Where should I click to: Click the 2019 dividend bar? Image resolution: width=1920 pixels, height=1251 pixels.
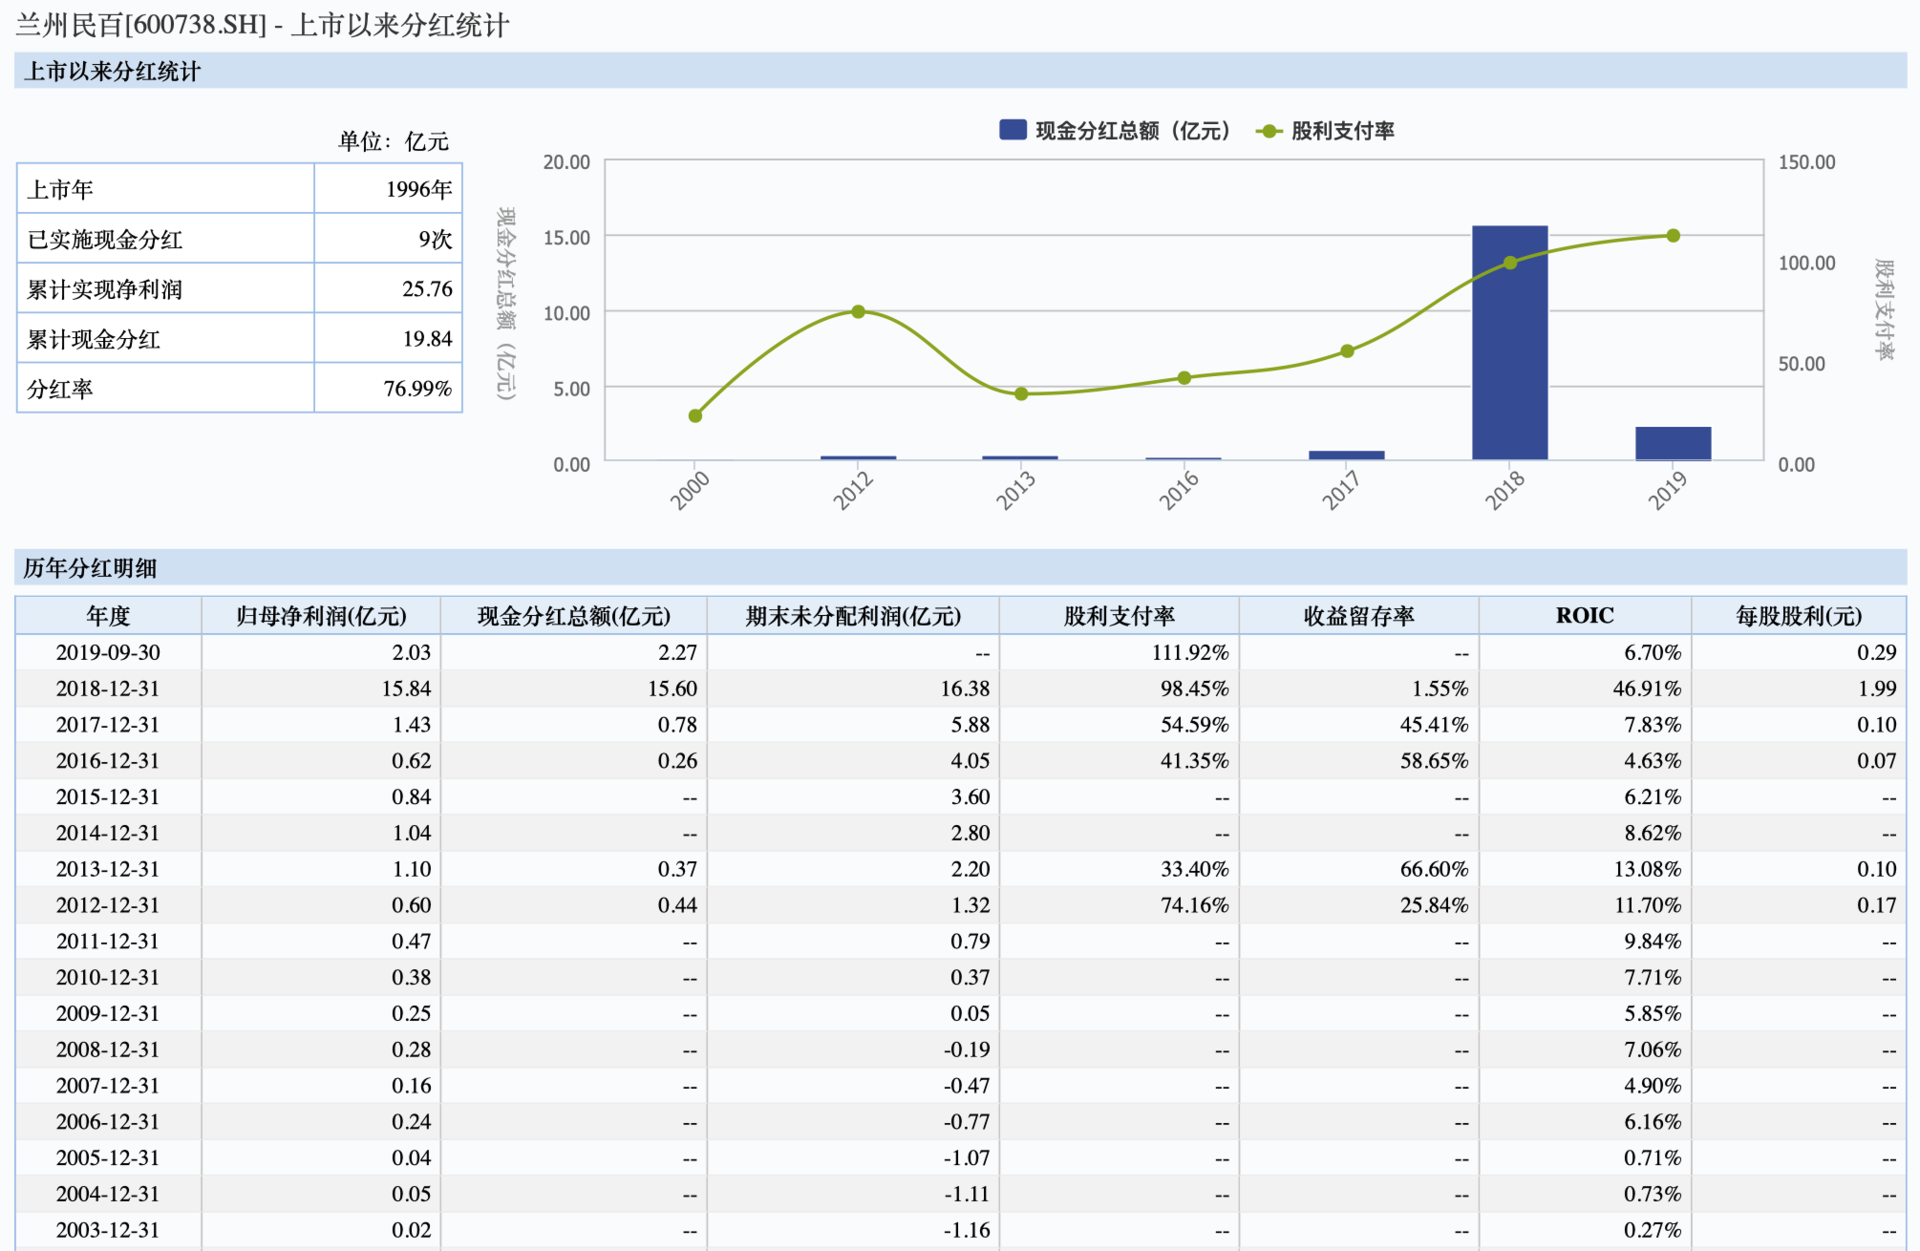1672,443
